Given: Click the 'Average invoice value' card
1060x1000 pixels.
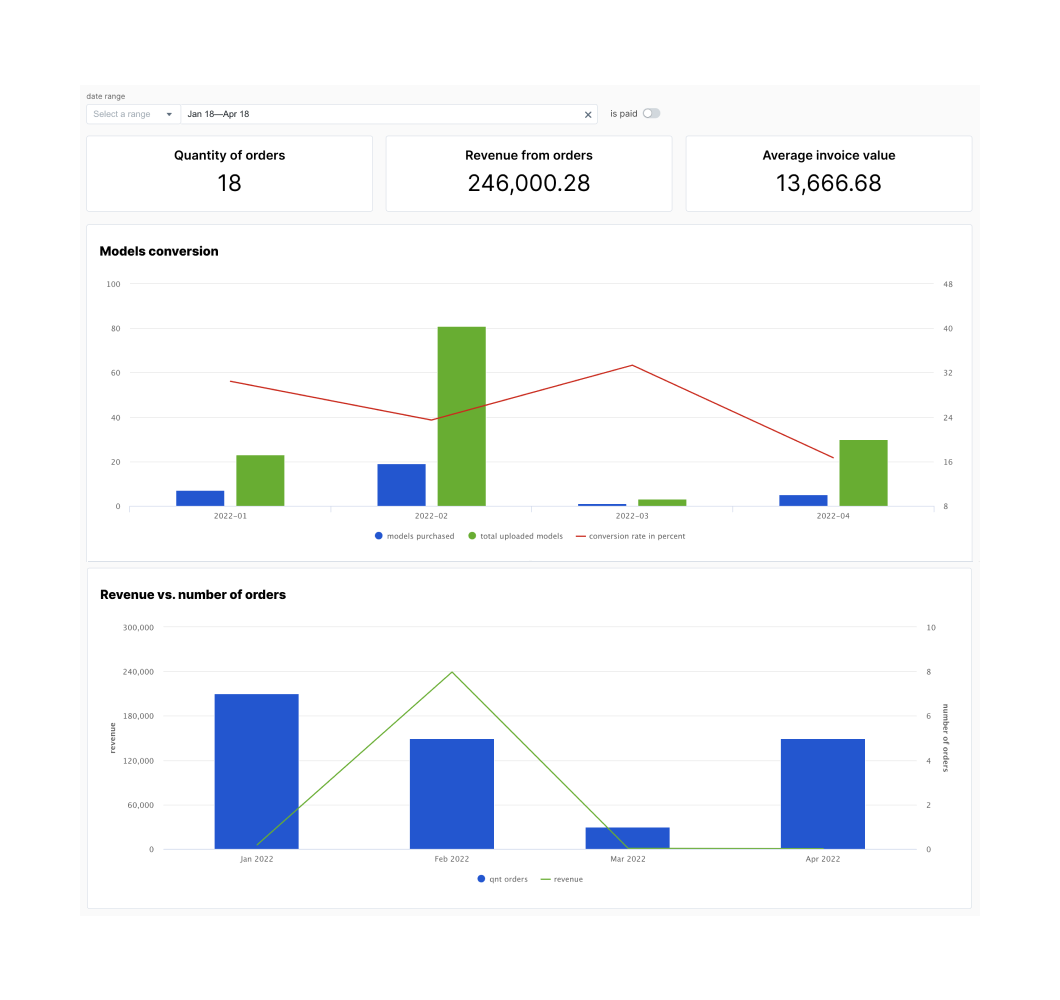Looking at the screenshot, I should click(x=828, y=173).
